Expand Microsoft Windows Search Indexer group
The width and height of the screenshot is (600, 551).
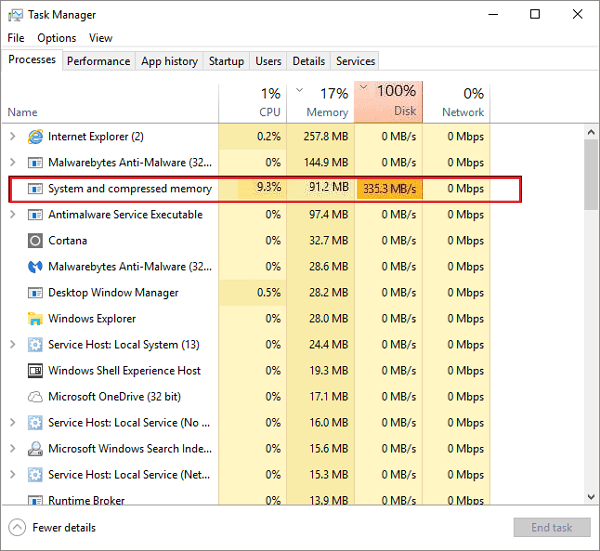click(13, 449)
